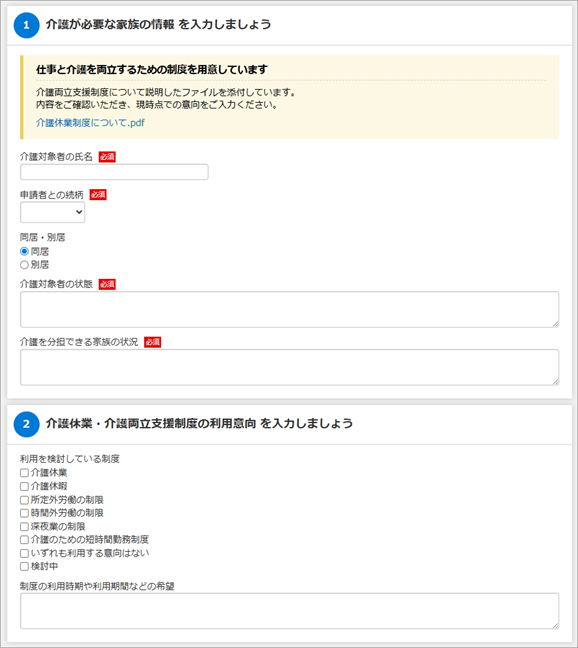Click the 必須 badge beside 介護対象者の氏名
578x648 pixels.
[x=107, y=157]
